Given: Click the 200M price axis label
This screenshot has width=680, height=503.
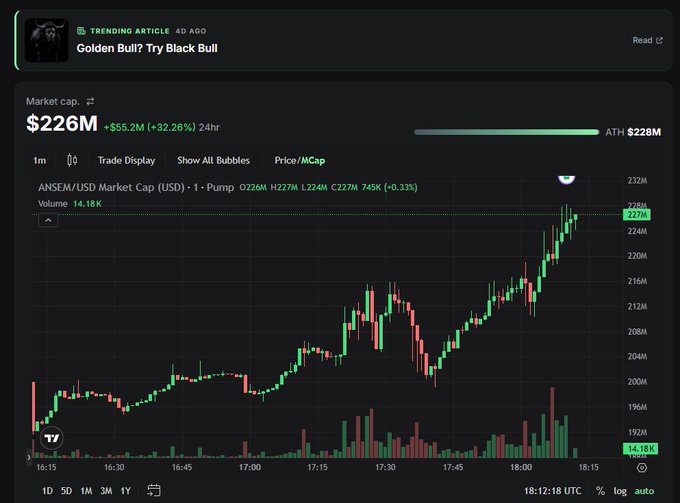Looking at the screenshot, I should 637,382.
